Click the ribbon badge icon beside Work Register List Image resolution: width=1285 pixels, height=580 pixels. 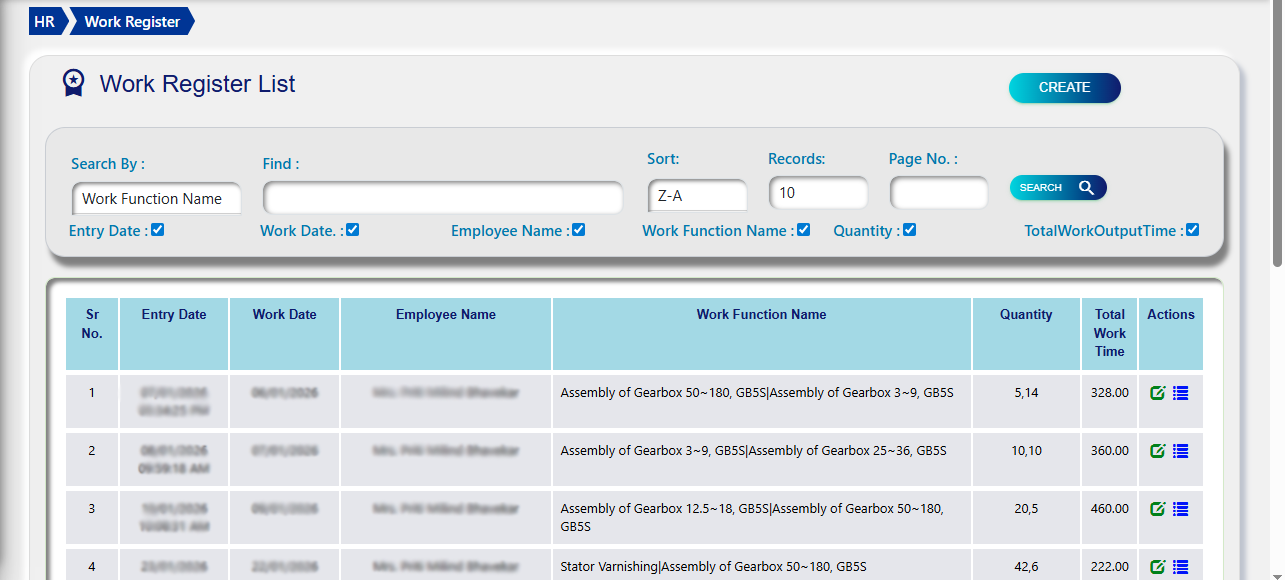71,85
